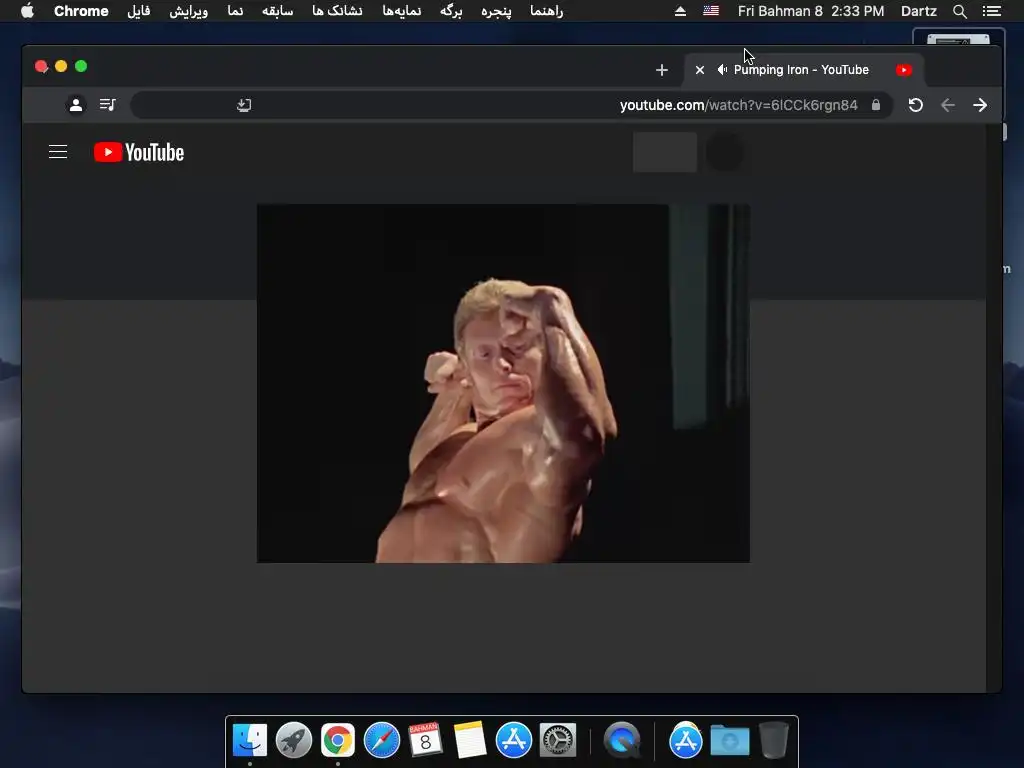This screenshot has height=768, width=1024.
Task: Open the Trash in the Dock
Action: coord(773,740)
